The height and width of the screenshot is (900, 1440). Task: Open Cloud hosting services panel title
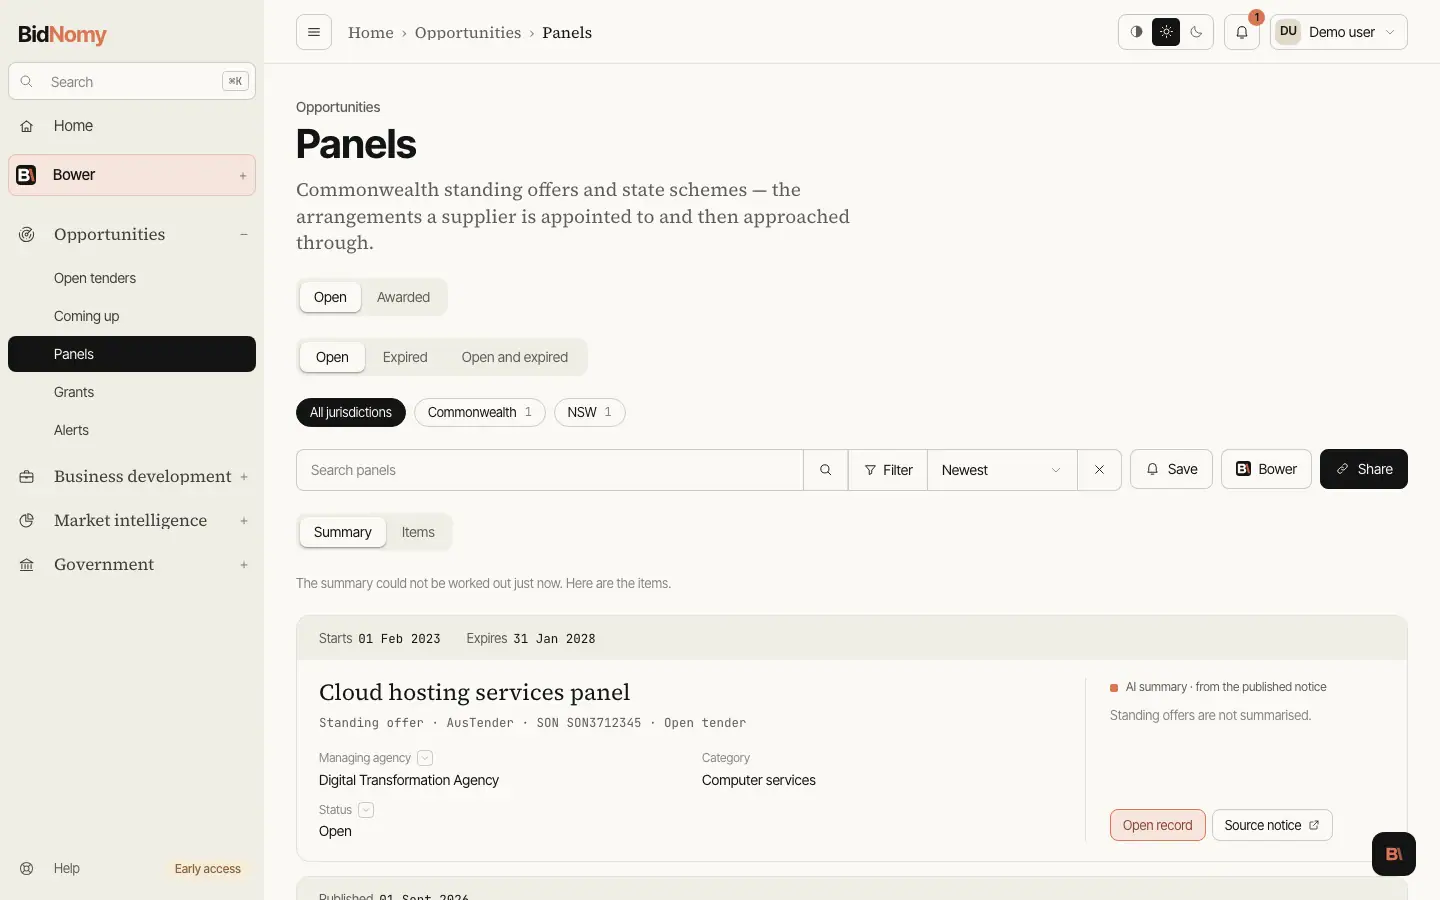474,692
